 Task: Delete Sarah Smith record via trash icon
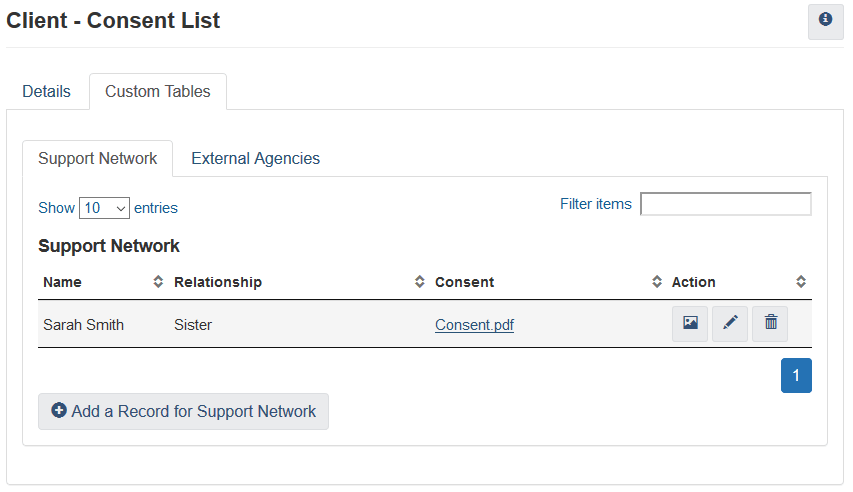pyautogui.click(x=770, y=323)
